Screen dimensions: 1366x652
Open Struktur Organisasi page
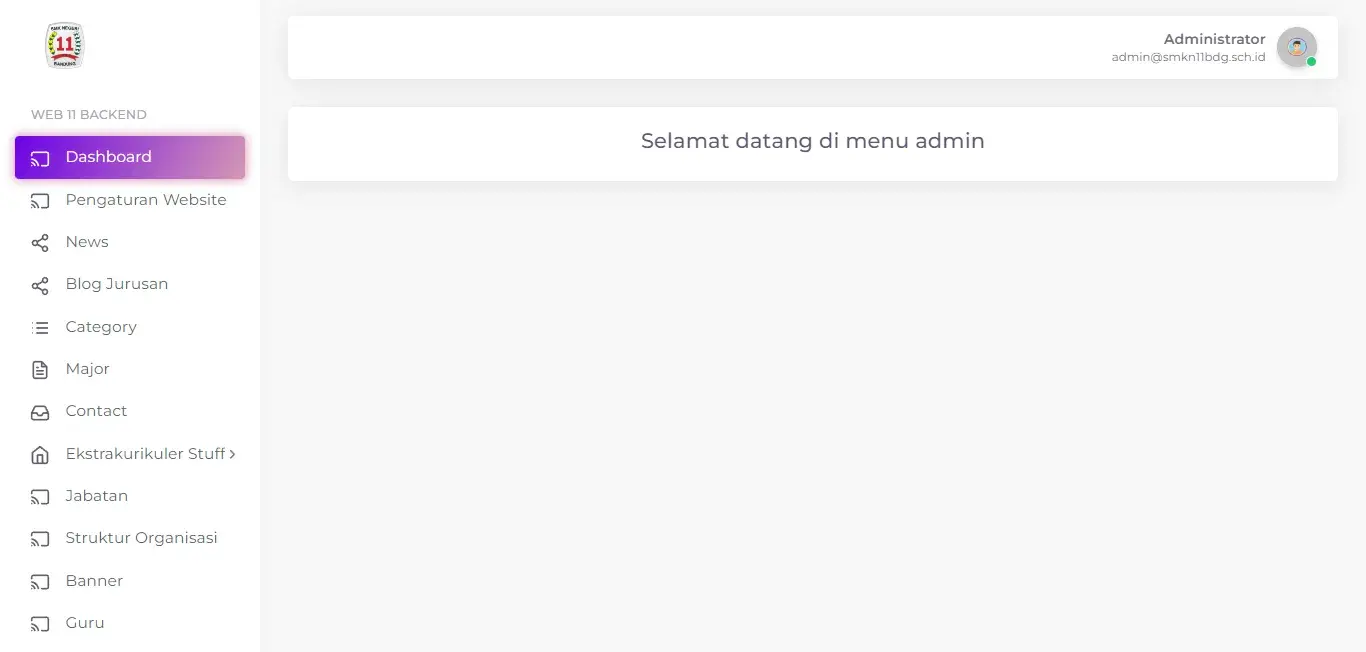[x=130, y=538]
